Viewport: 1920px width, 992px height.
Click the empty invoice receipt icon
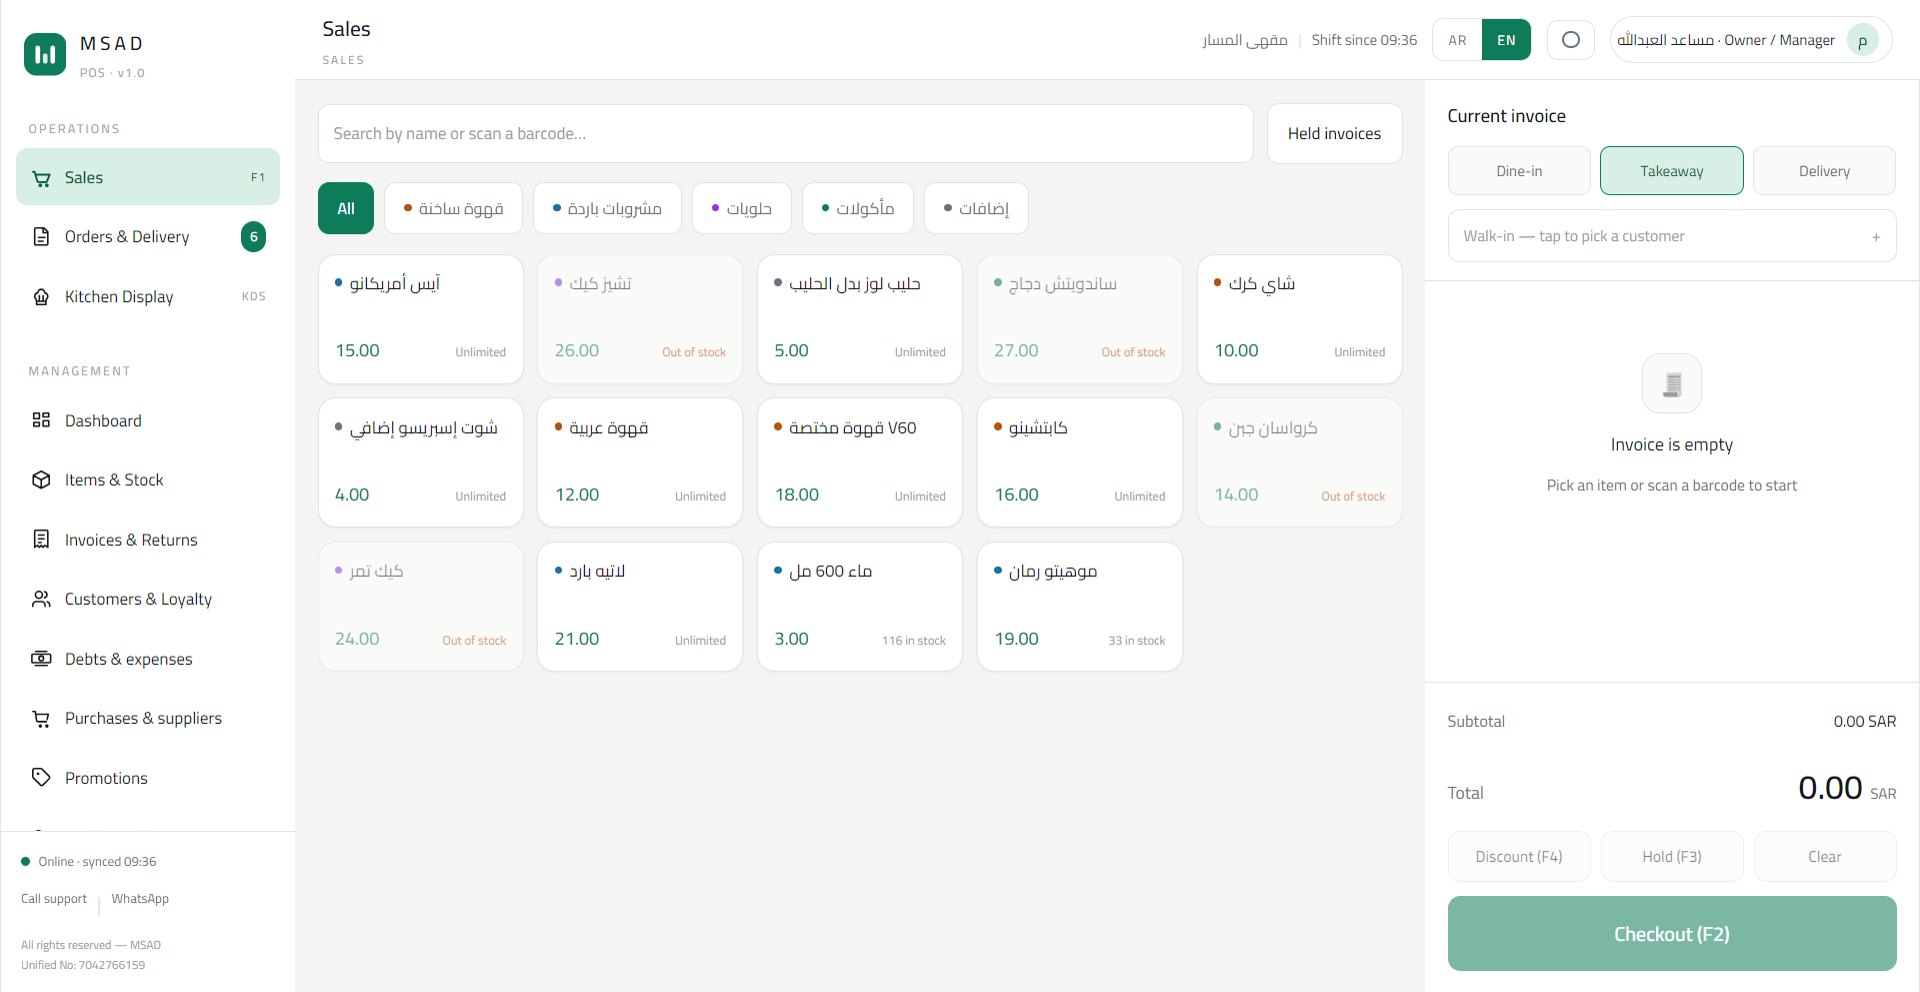(x=1672, y=383)
